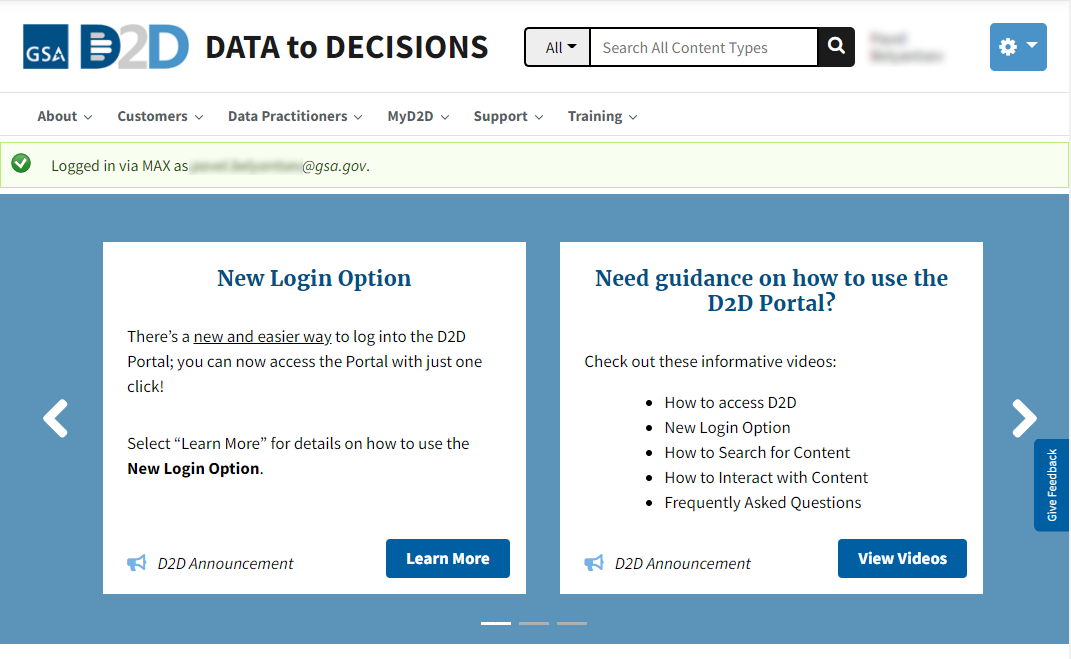Image resolution: width=1071 pixels, height=659 pixels.
Task: Open the gear settings menu
Action: pos(1017,47)
